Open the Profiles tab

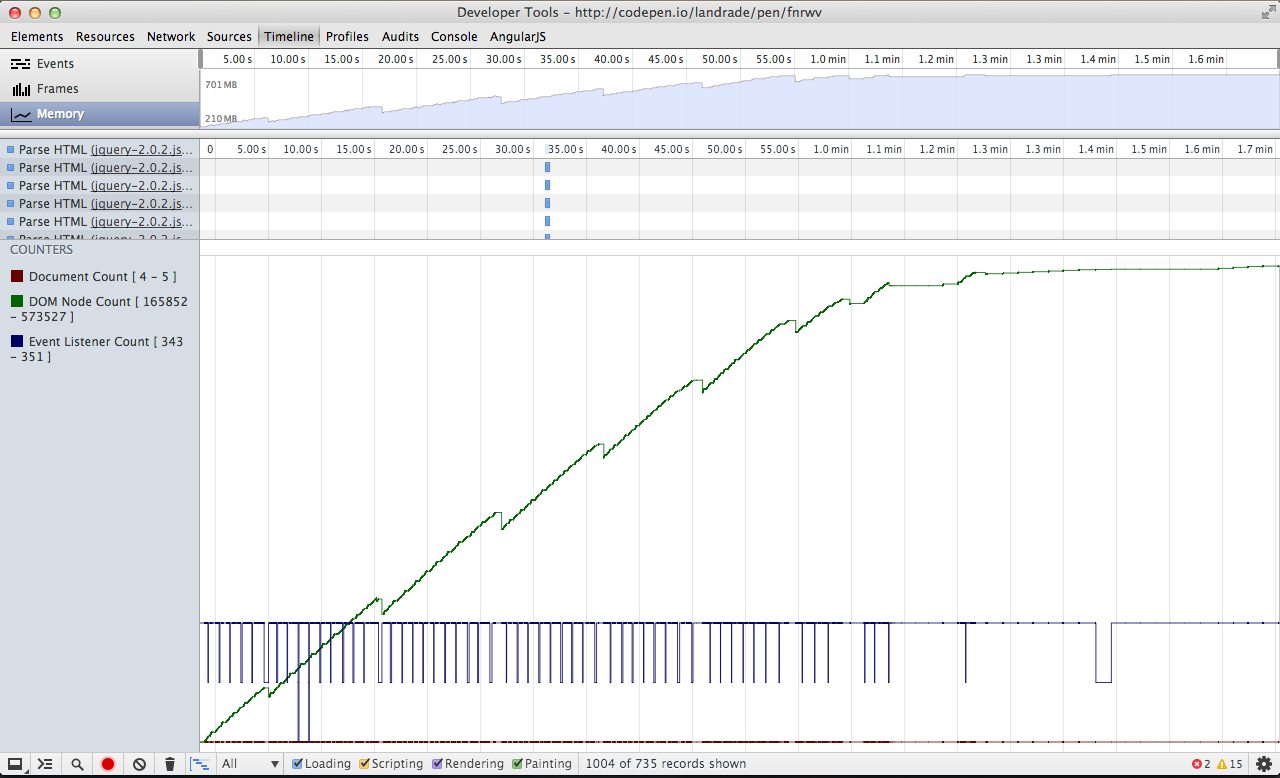coord(347,36)
